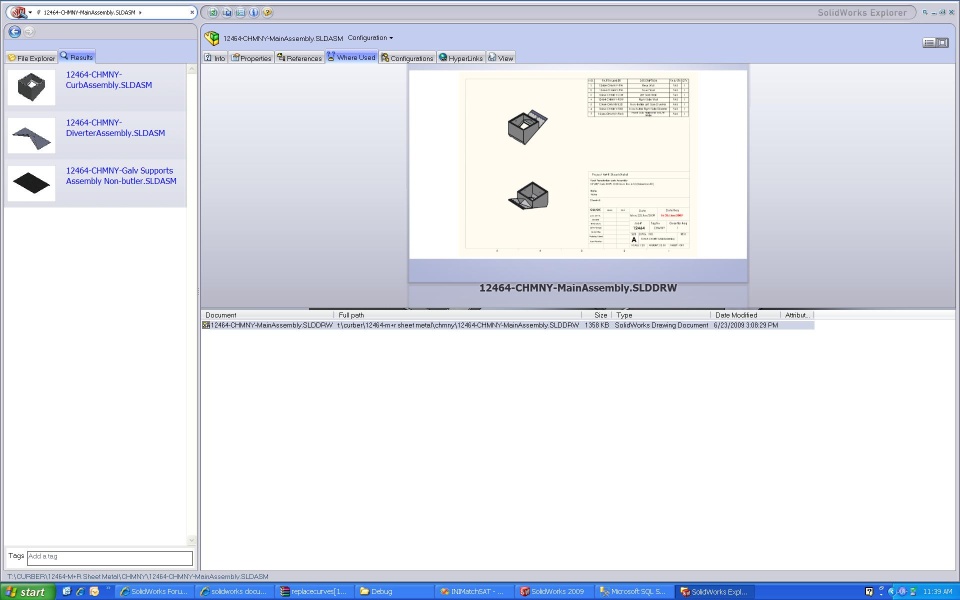Switch to thumbnail preview view icon
The height and width of the screenshot is (600, 960).
[942, 42]
